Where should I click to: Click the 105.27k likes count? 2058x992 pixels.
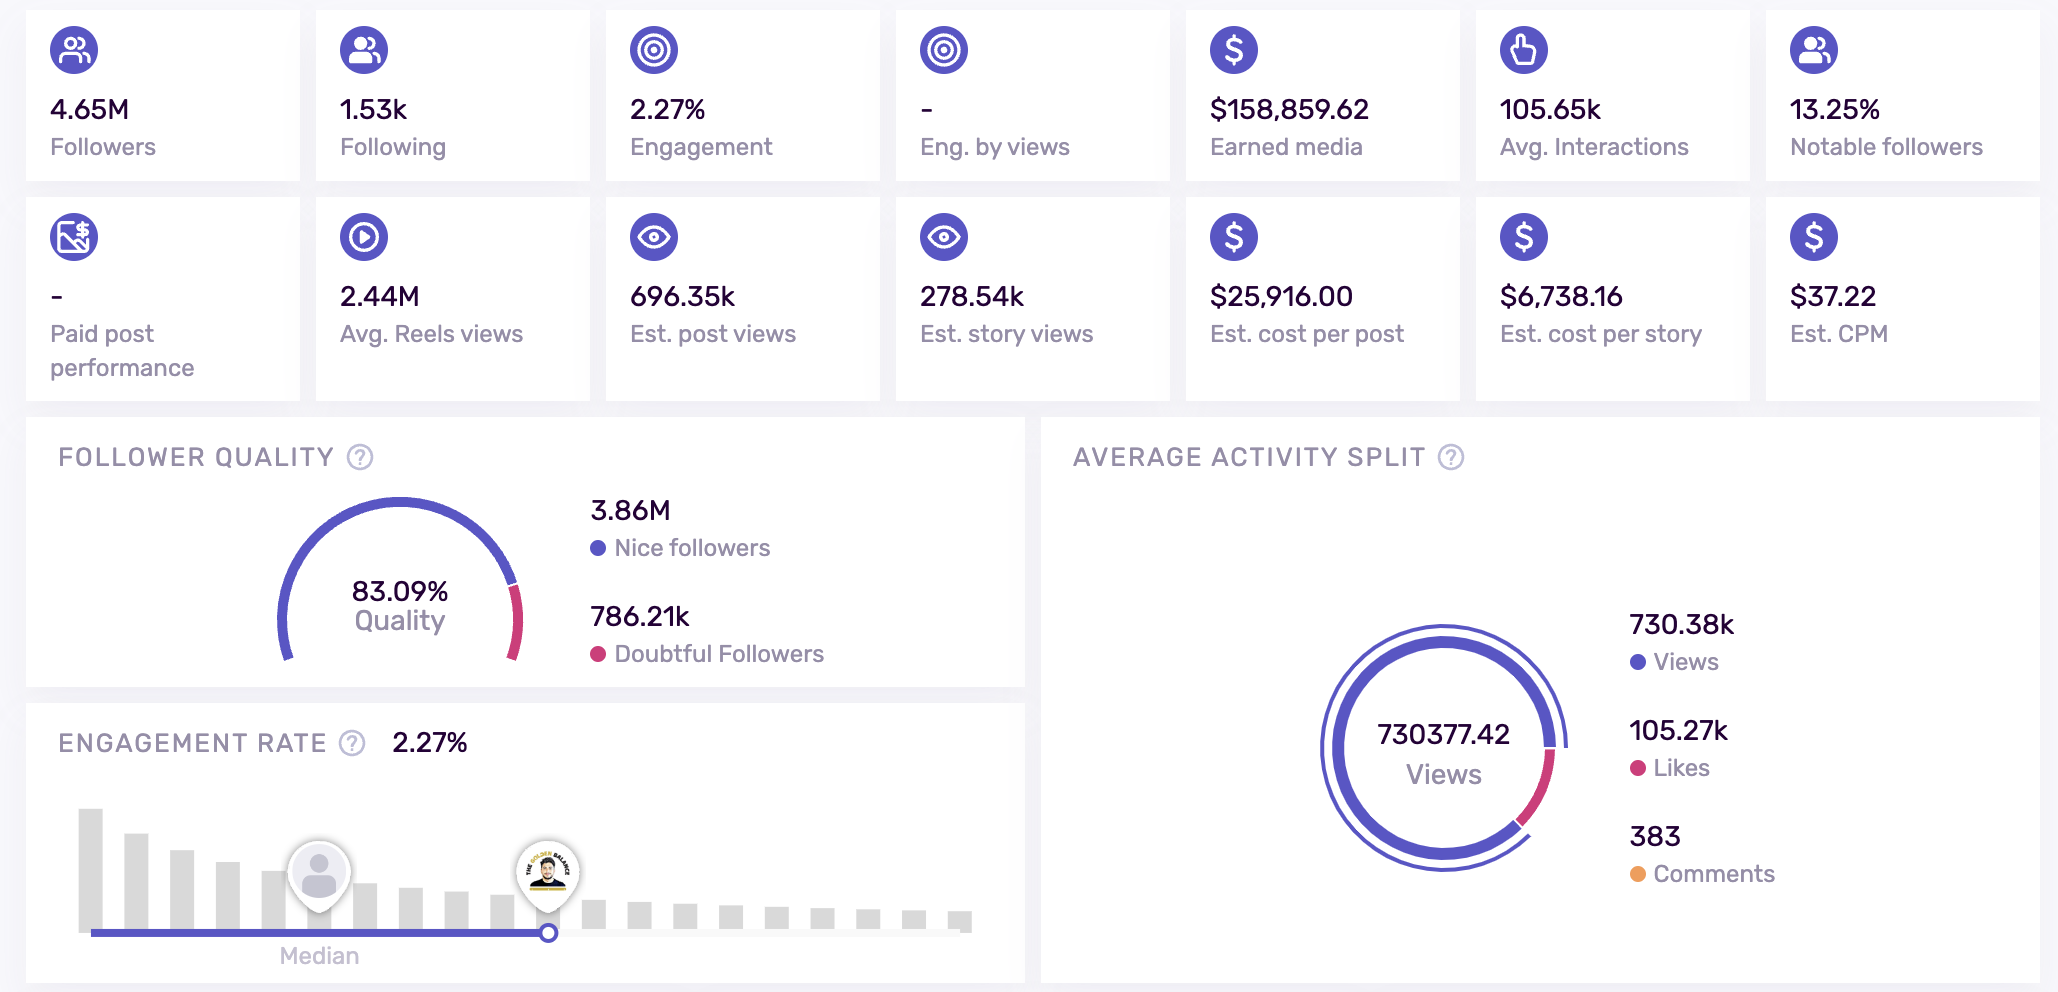1679,730
